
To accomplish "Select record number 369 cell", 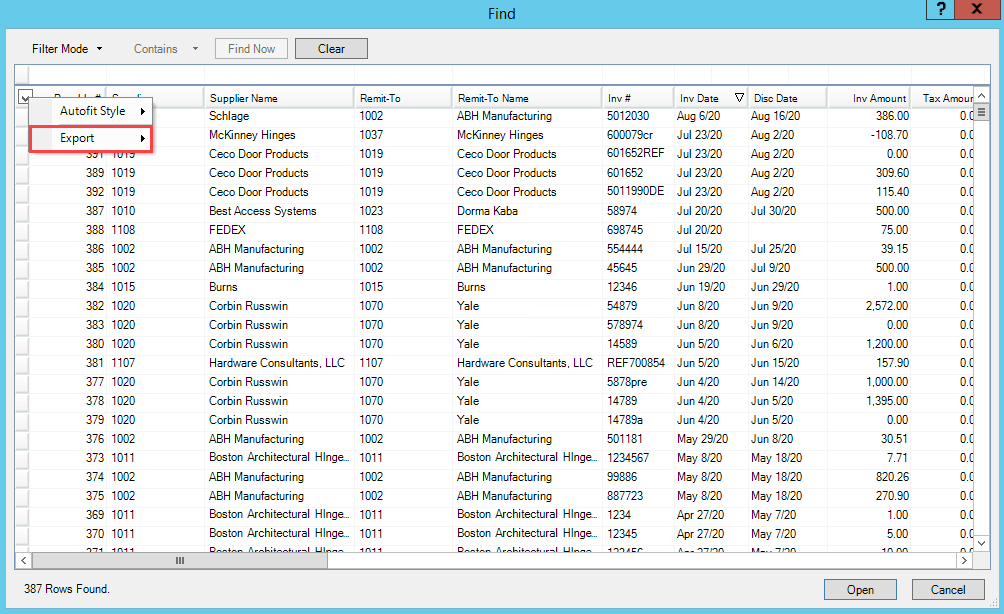I will click(68, 515).
